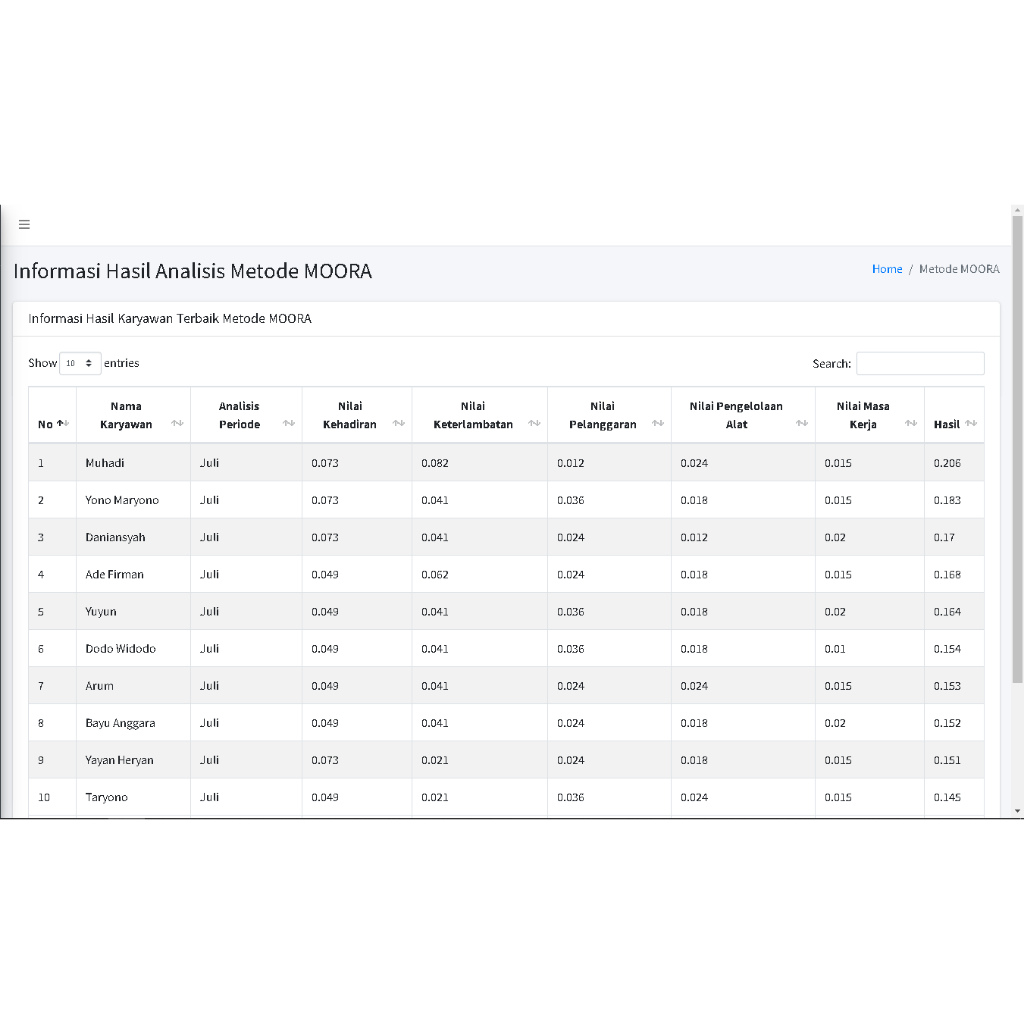Image resolution: width=1024 pixels, height=1024 pixels.
Task: Focus the Search input field
Action: point(920,364)
